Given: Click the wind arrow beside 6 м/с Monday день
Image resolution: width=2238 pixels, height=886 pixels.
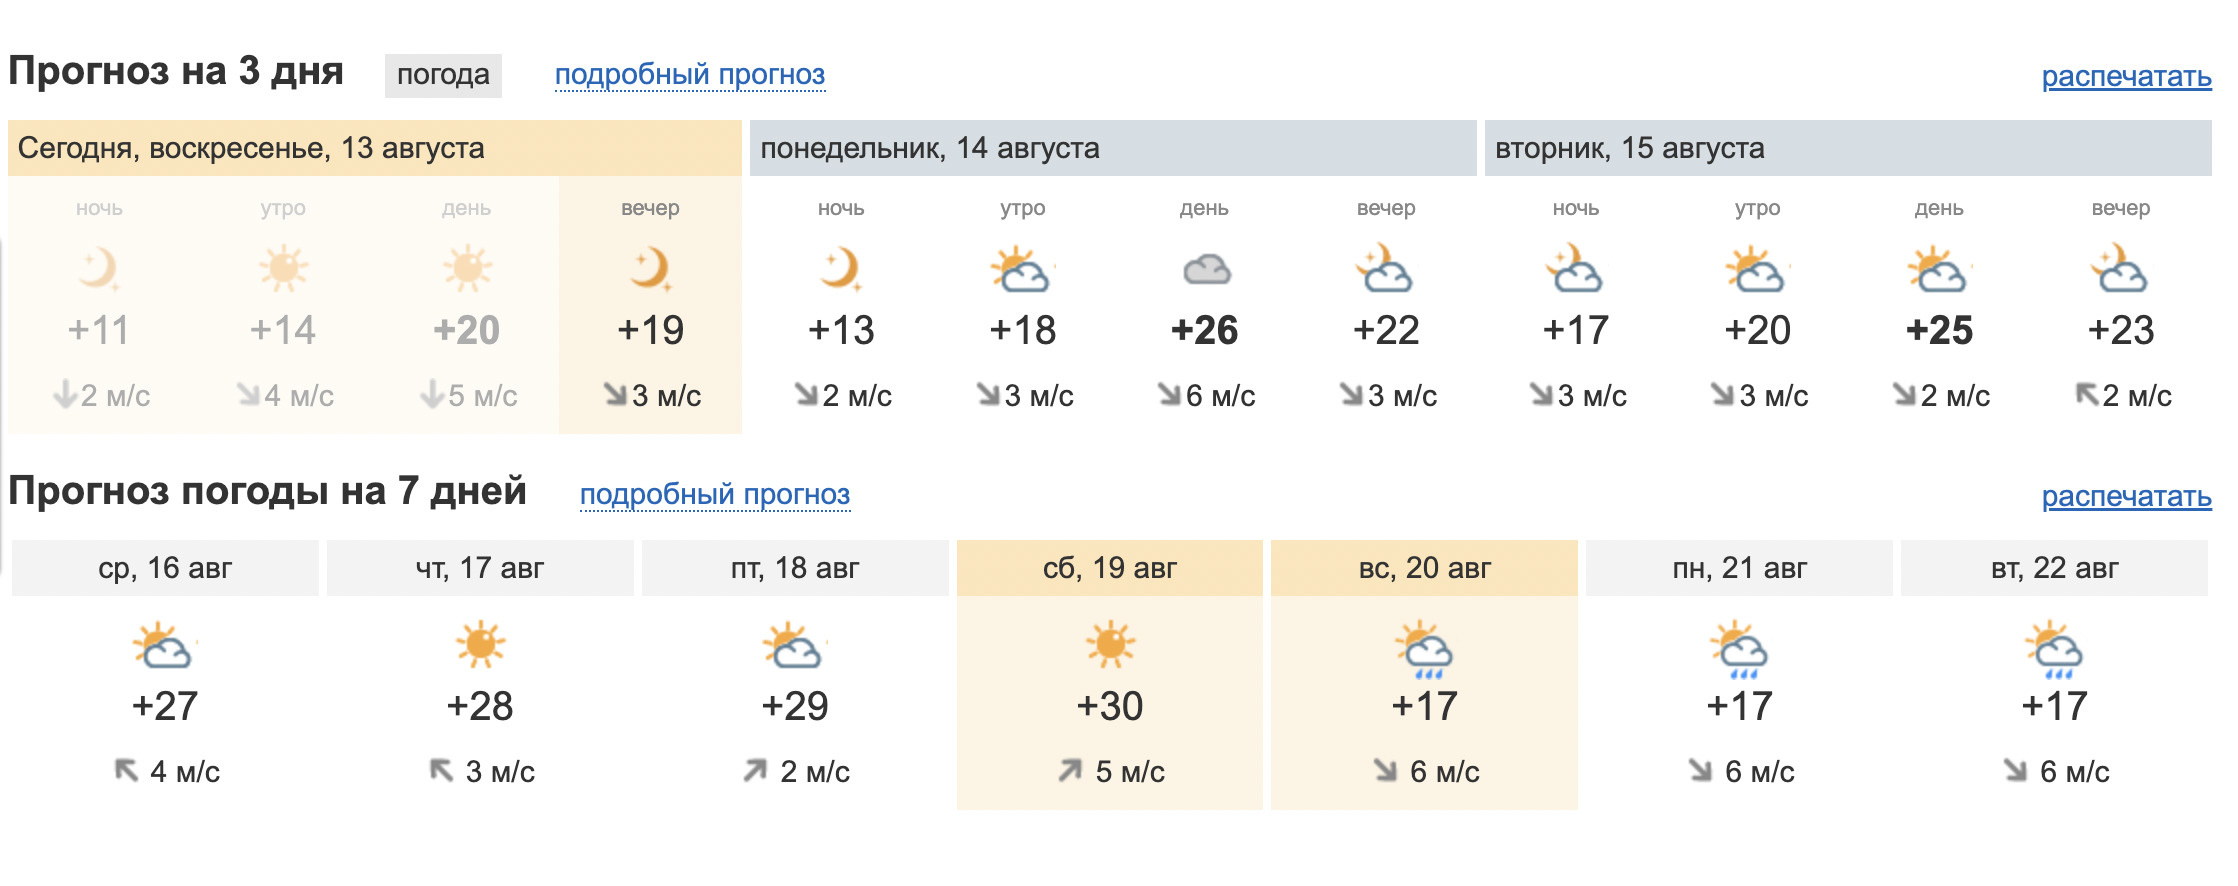Looking at the screenshot, I should tap(1169, 395).
